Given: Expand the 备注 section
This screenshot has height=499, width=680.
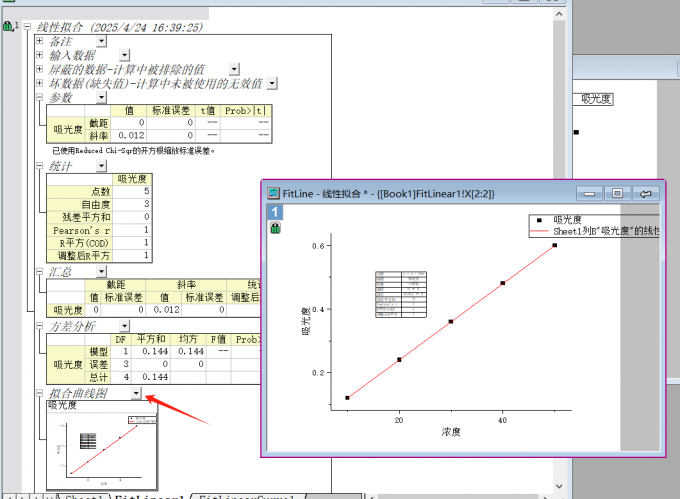Looking at the screenshot, I should (39, 41).
